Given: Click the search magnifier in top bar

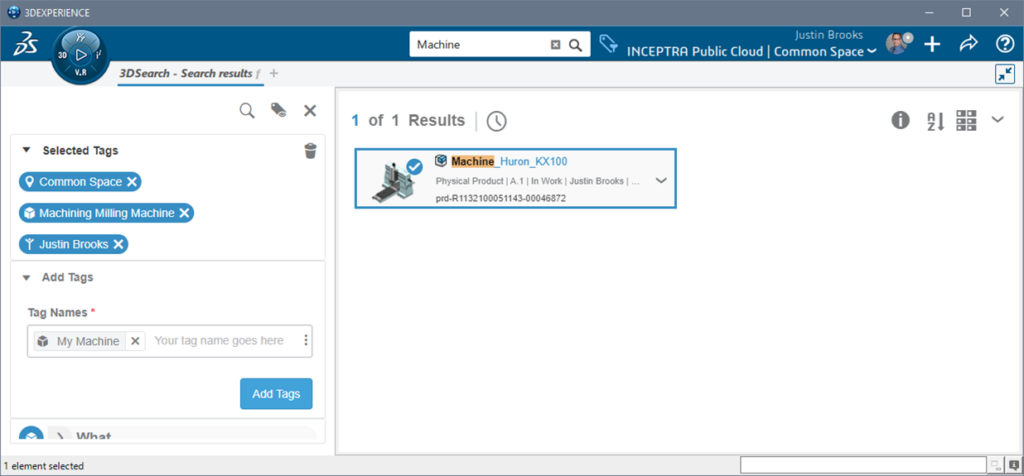Looking at the screenshot, I should pos(575,45).
